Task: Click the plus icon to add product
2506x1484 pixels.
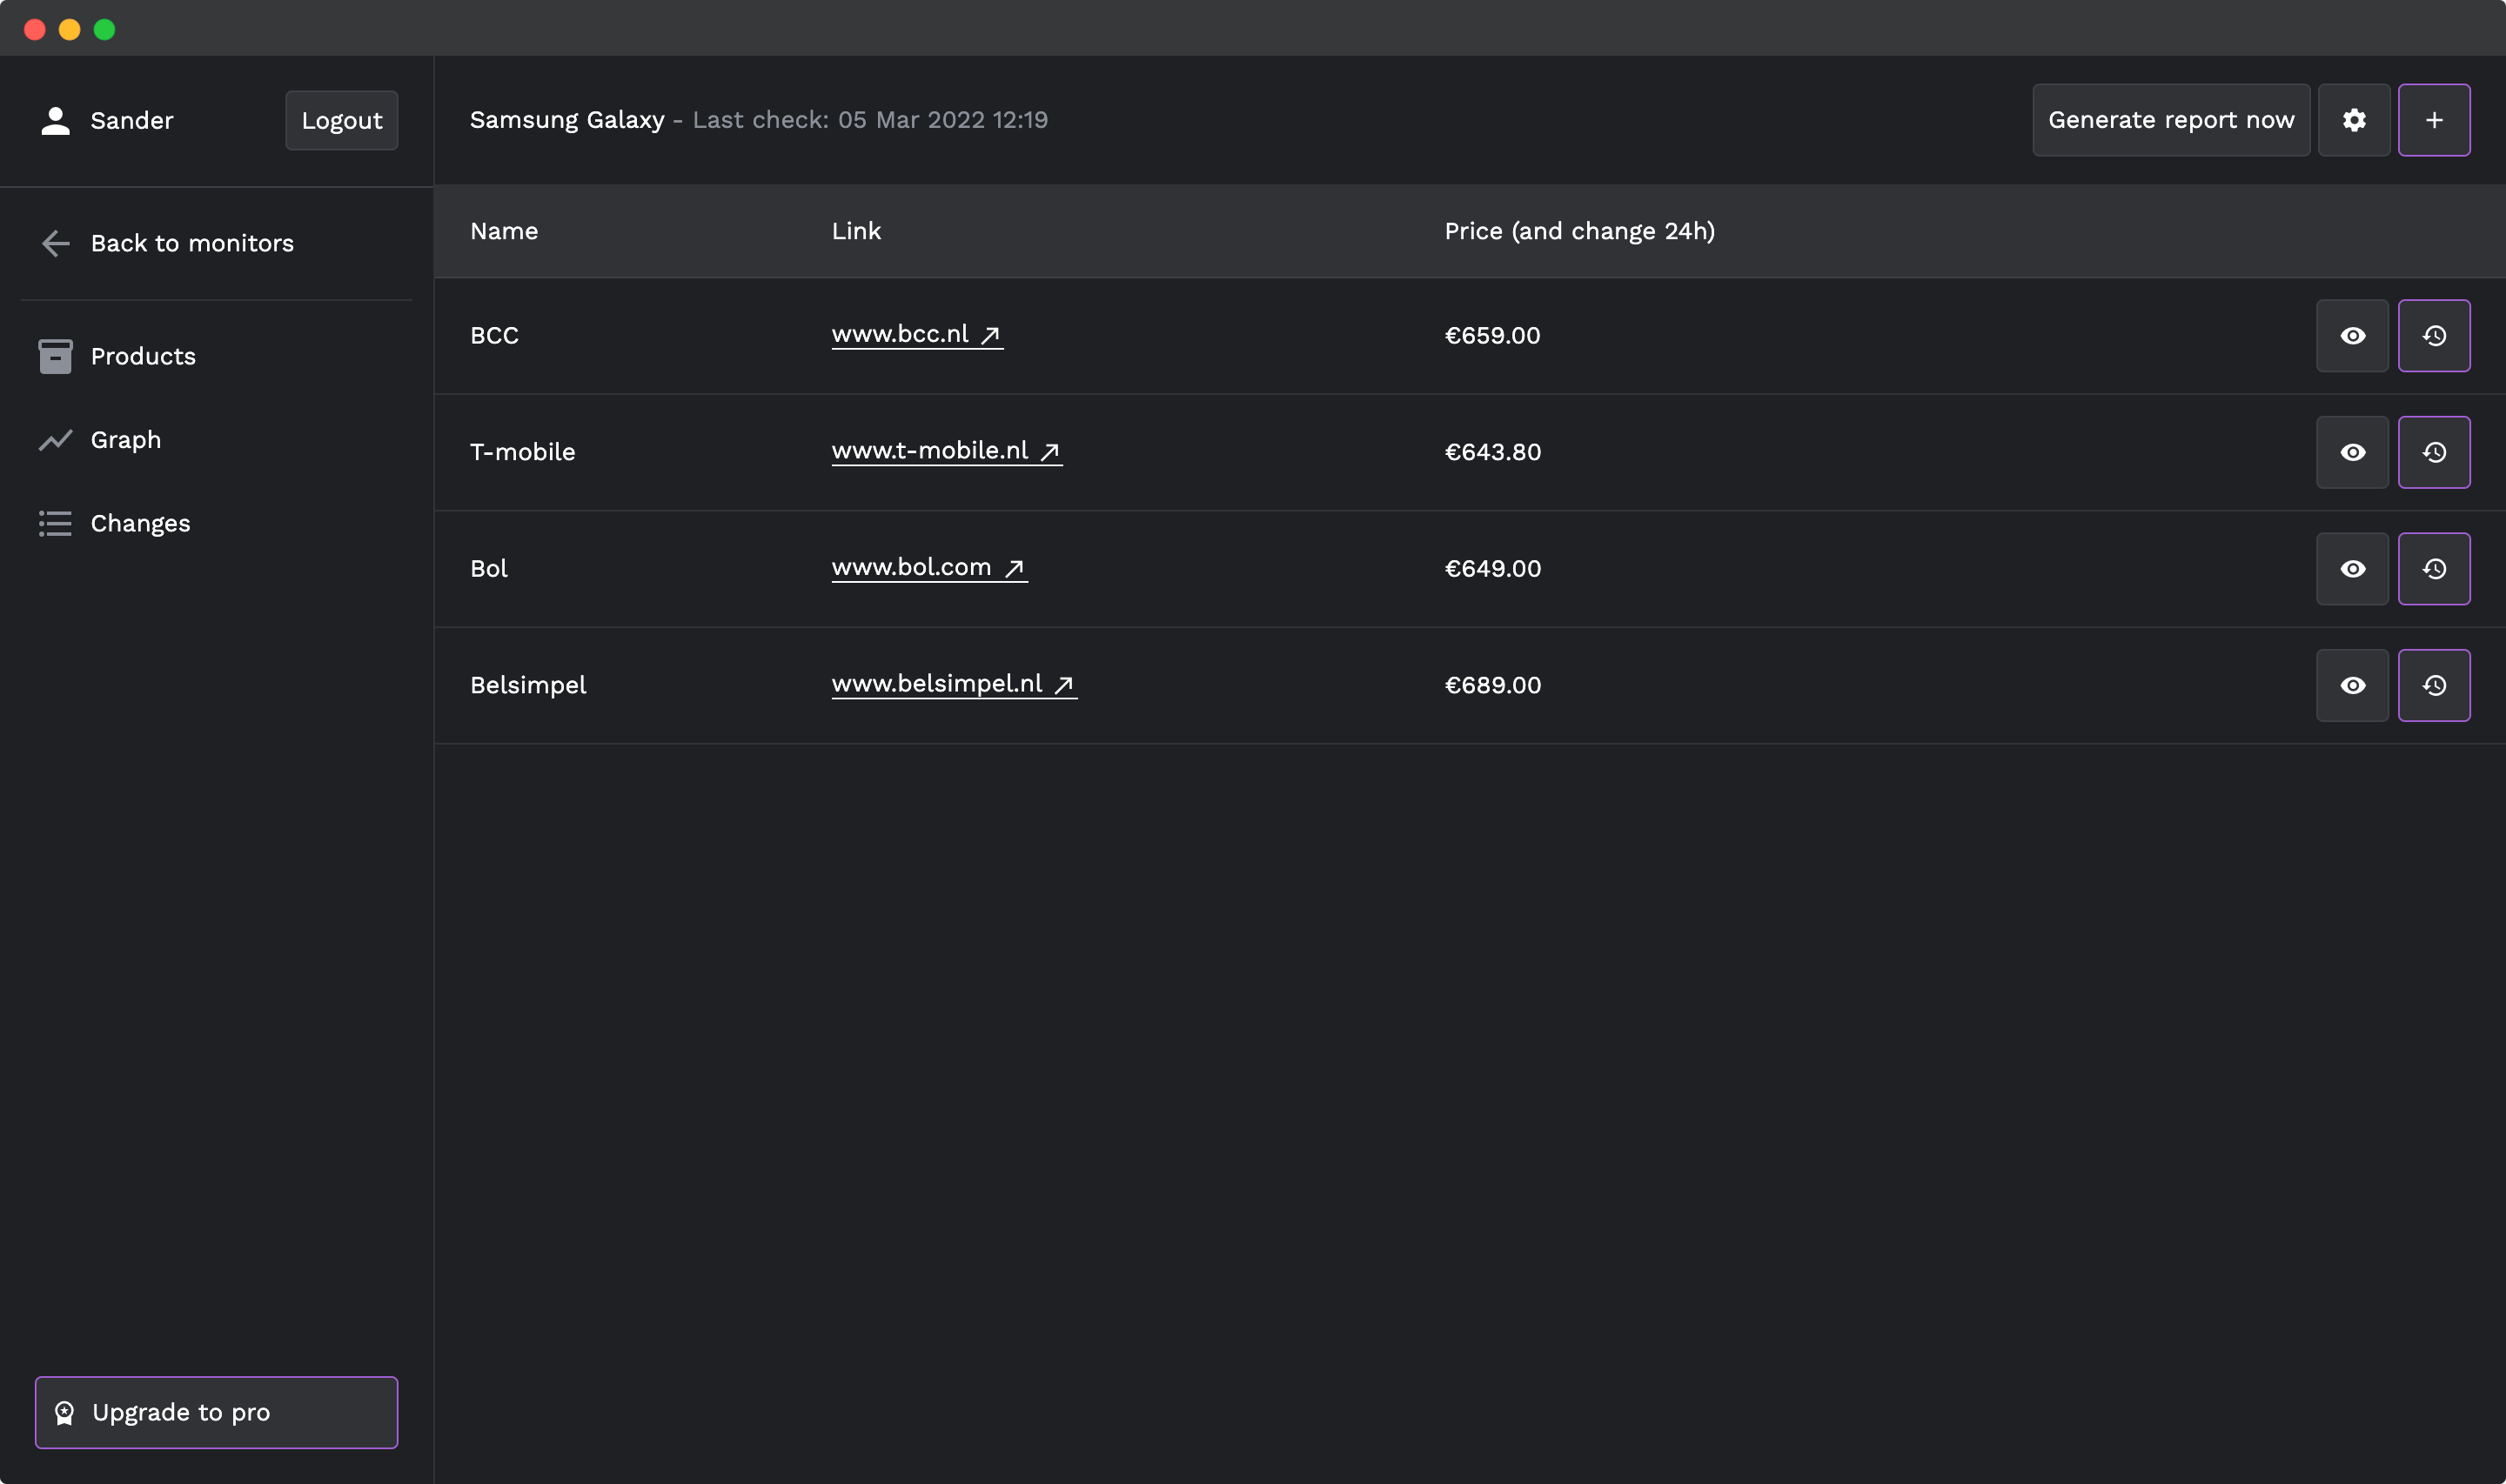Action: pos(2433,120)
